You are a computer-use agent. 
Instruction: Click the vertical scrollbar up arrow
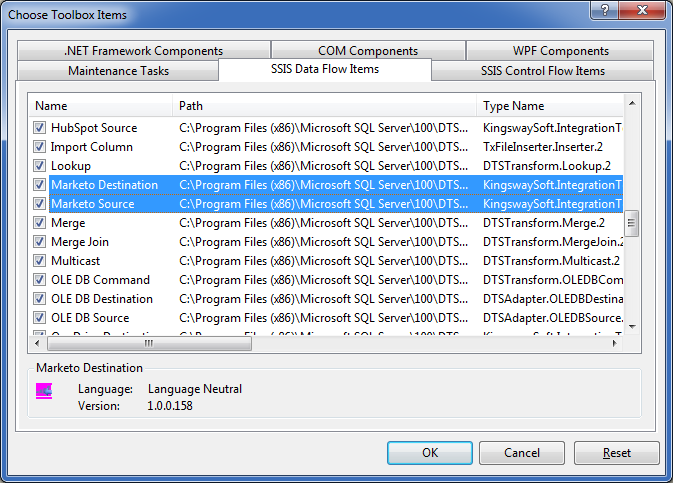(x=632, y=103)
